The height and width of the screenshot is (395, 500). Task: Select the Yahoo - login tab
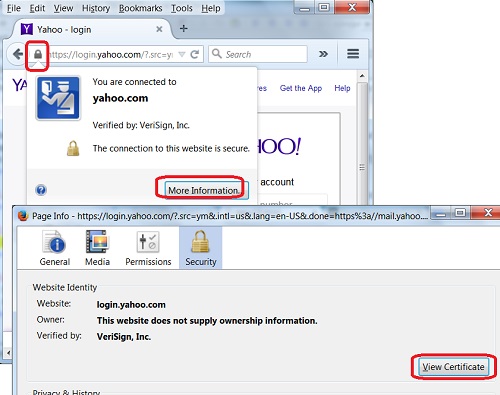[x=92, y=29]
